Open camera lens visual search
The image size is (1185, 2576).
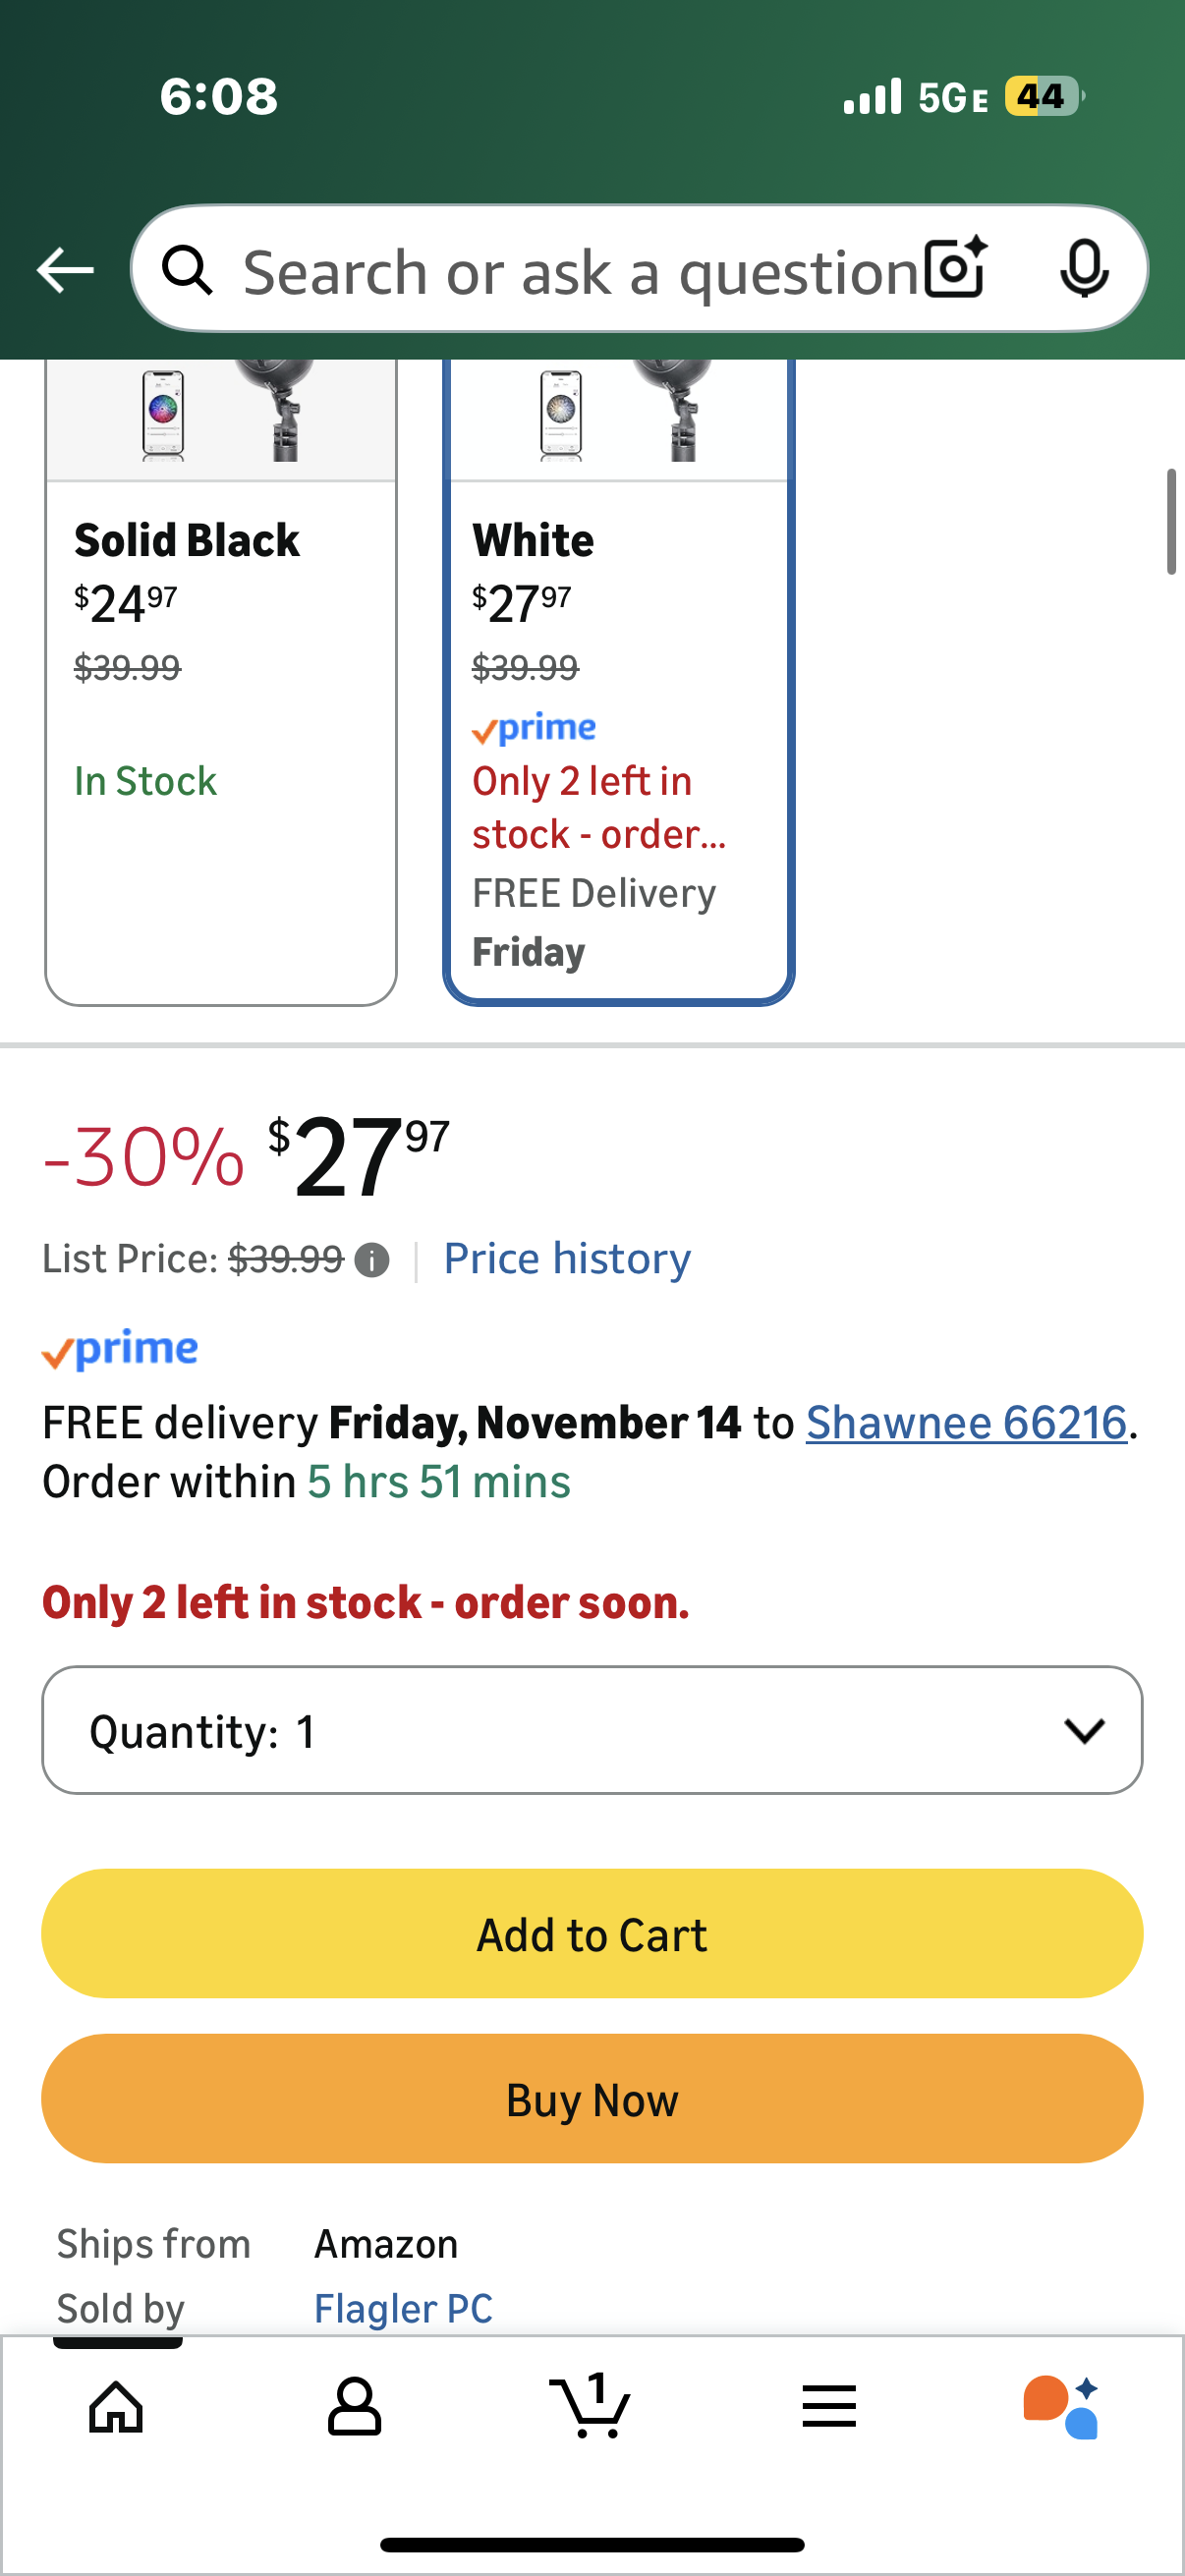click(x=955, y=268)
